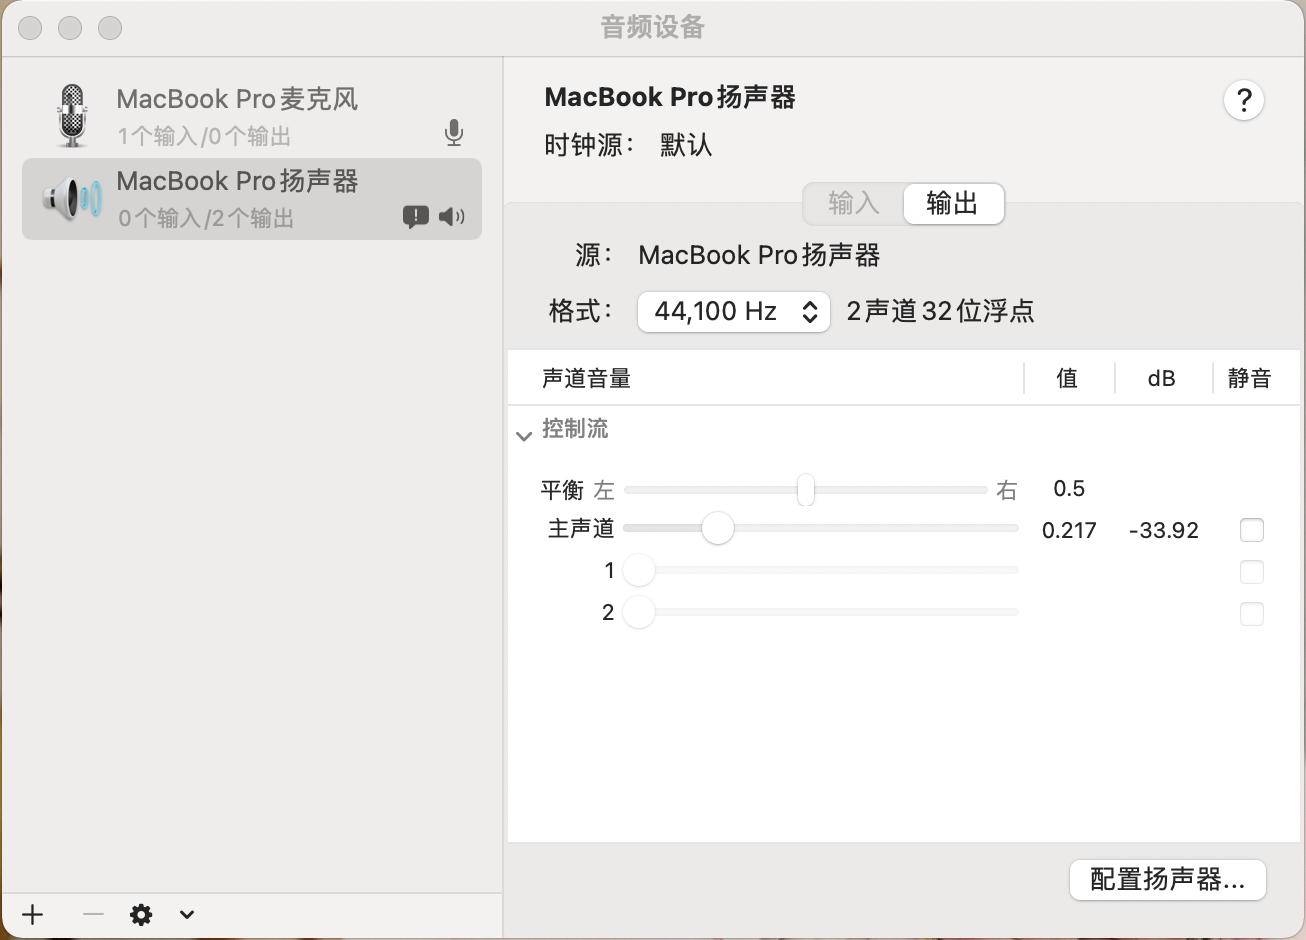Select MacBook Pro麦克风 in device list

(x=252, y=116)
